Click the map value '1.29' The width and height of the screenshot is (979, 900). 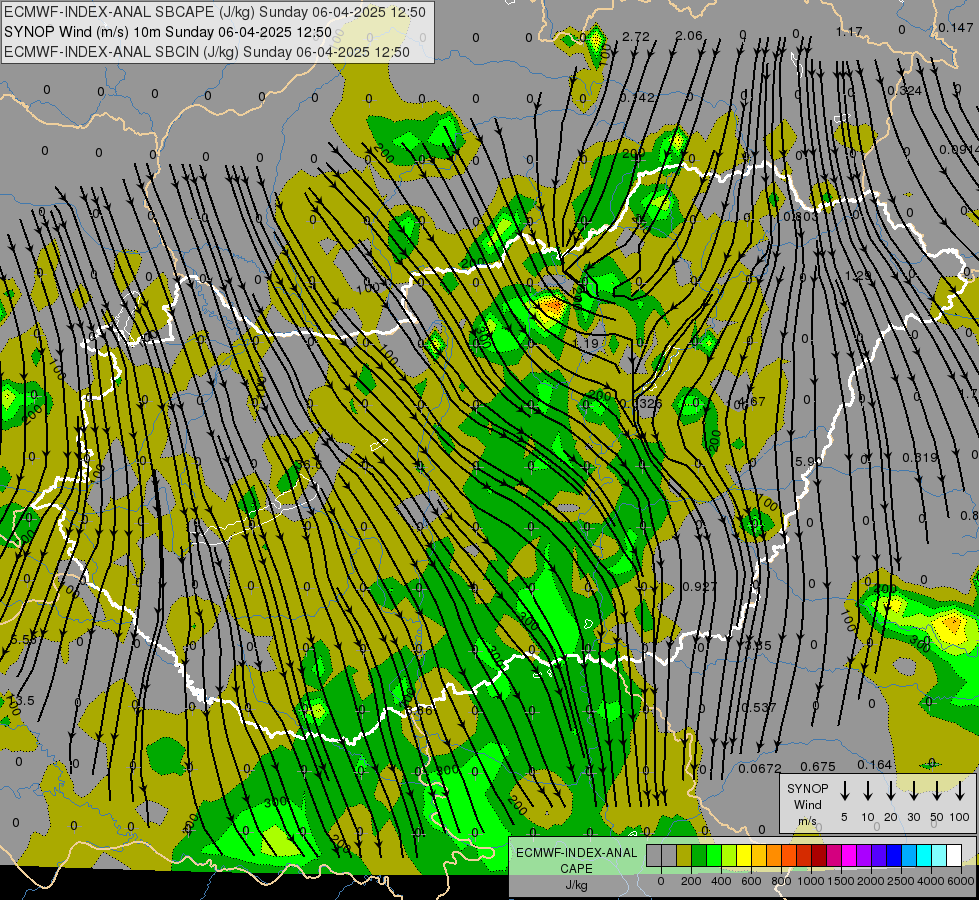click(x=858, y=275)
